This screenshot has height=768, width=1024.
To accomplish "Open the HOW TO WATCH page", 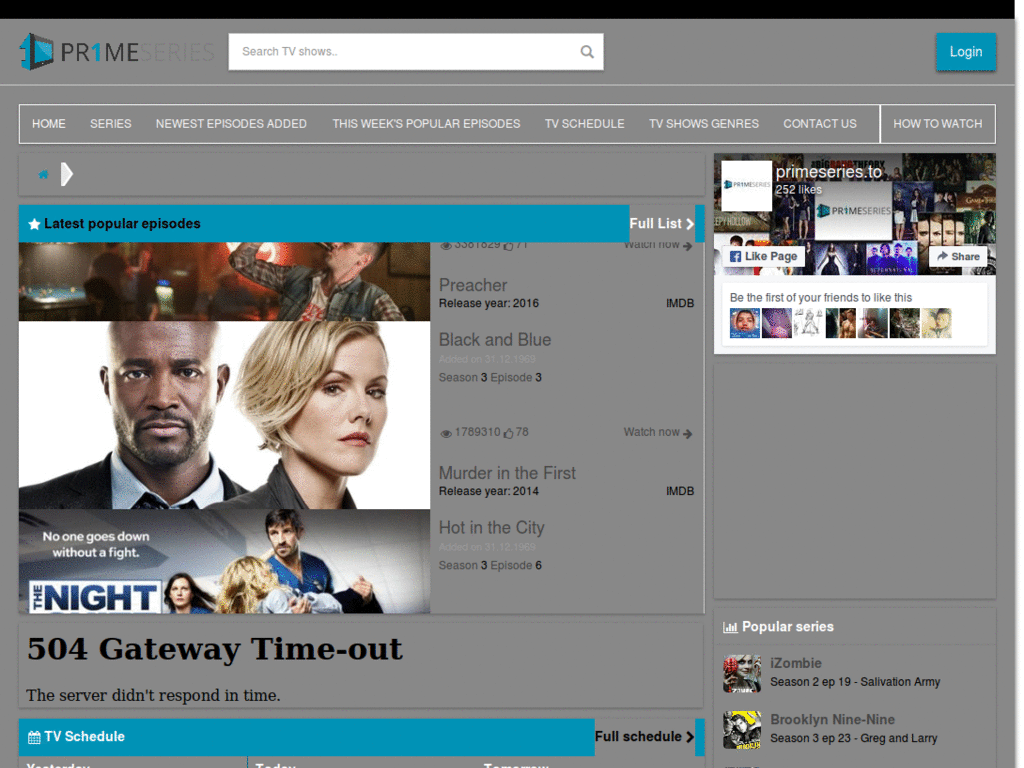I will pyautogui.click(x=937, y=124).
